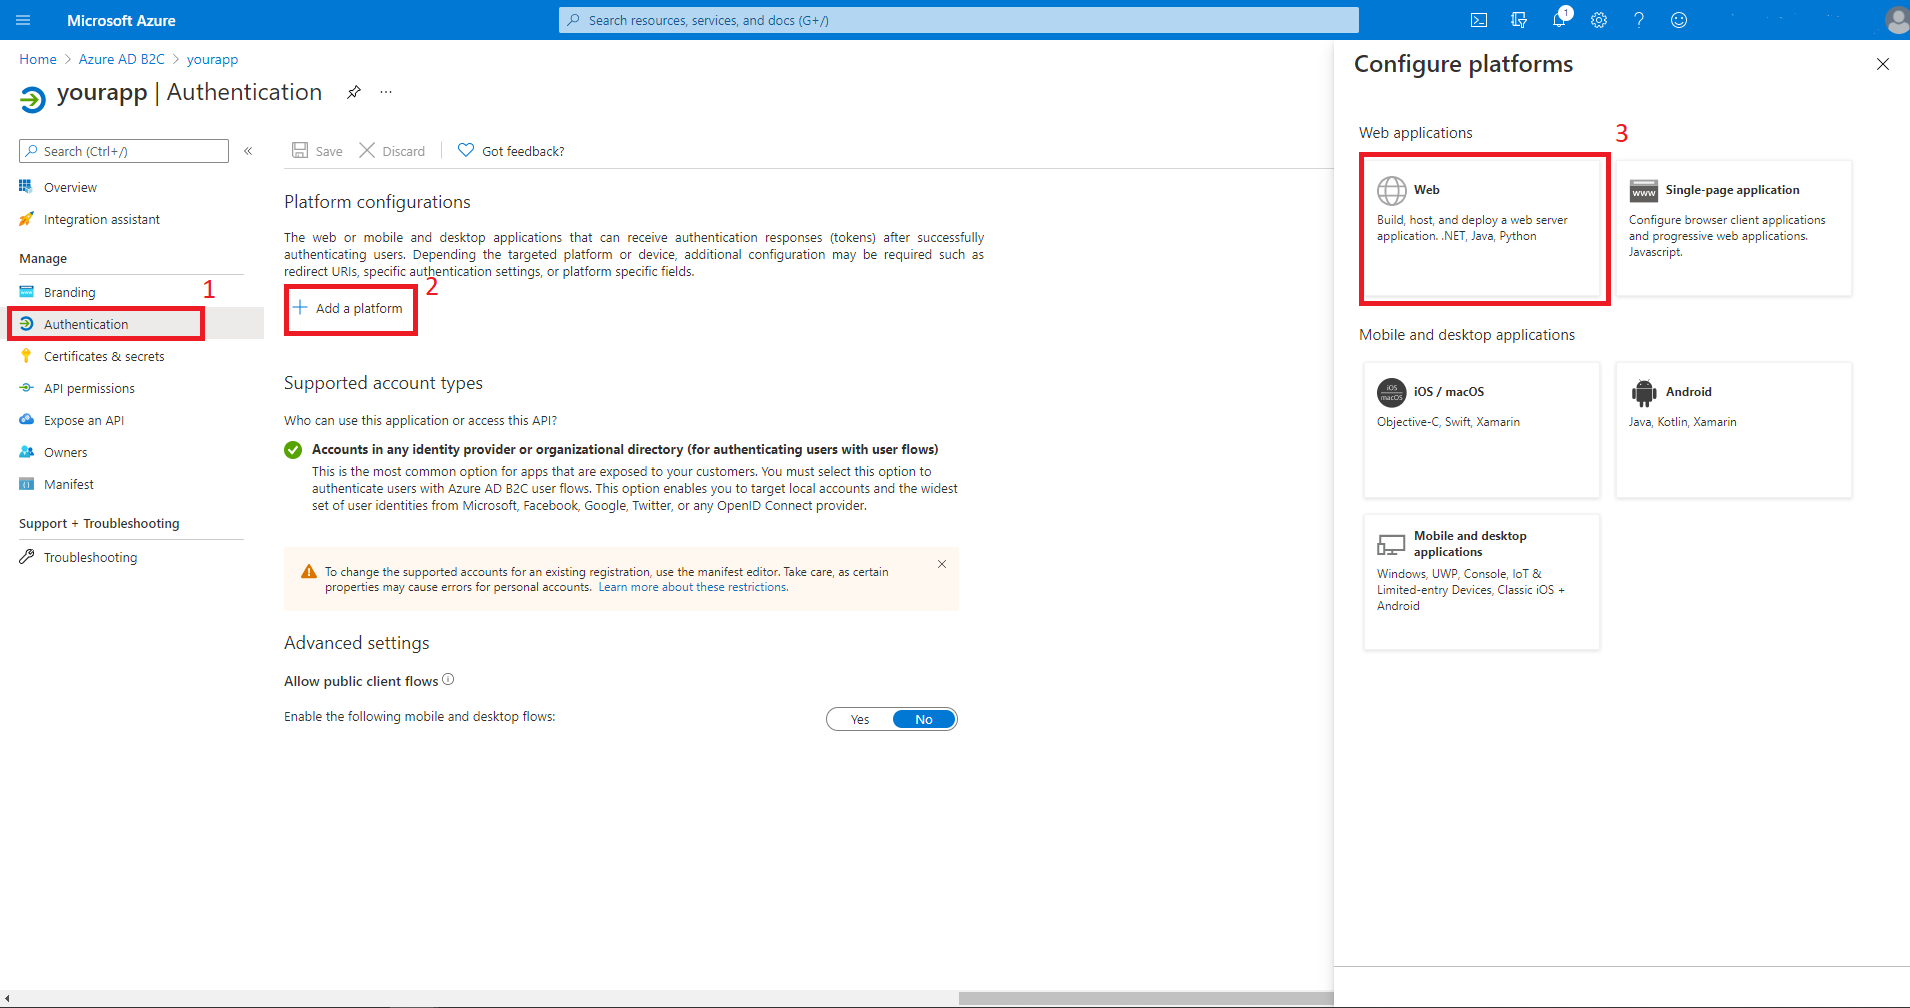1910x1008 pixels.
Task: Open the Help pane
Action: click(1640, 20)
